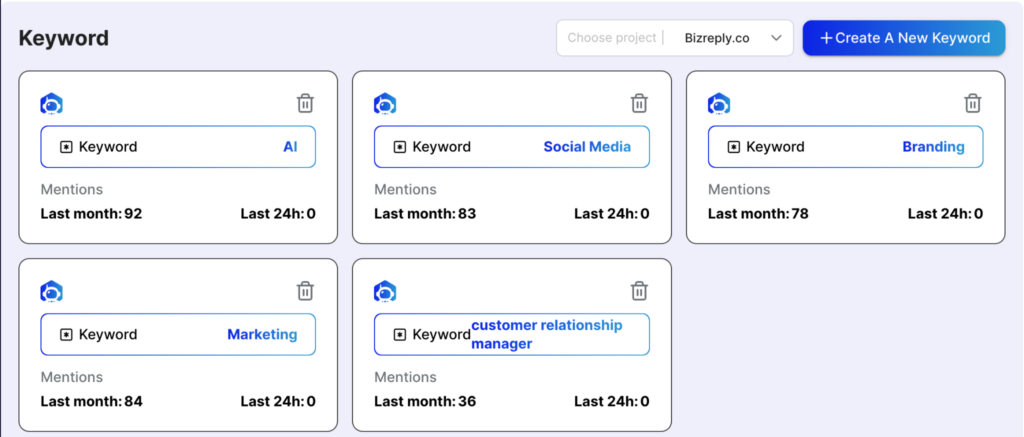This screenshot has height=437, width=1024.
Task: Click the plus icon in Create button
Action: (x=826, y=38)
